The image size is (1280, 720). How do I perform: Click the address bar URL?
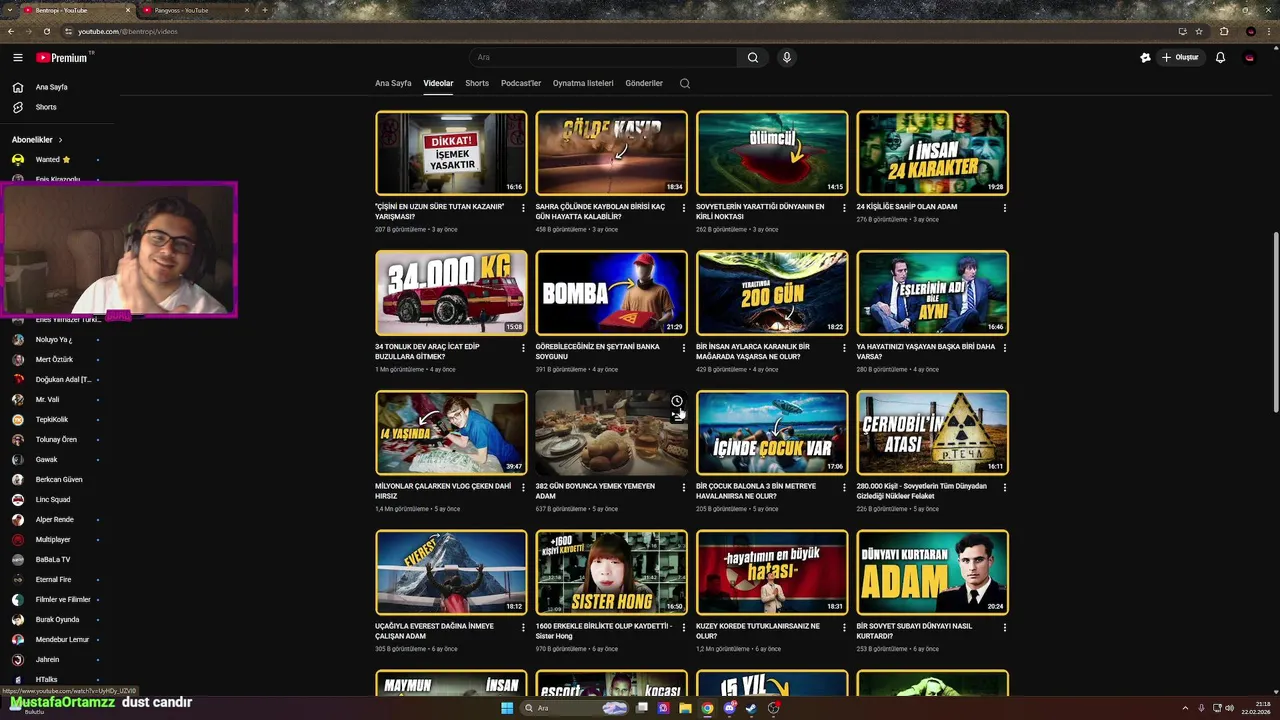[x=128, y=31]
